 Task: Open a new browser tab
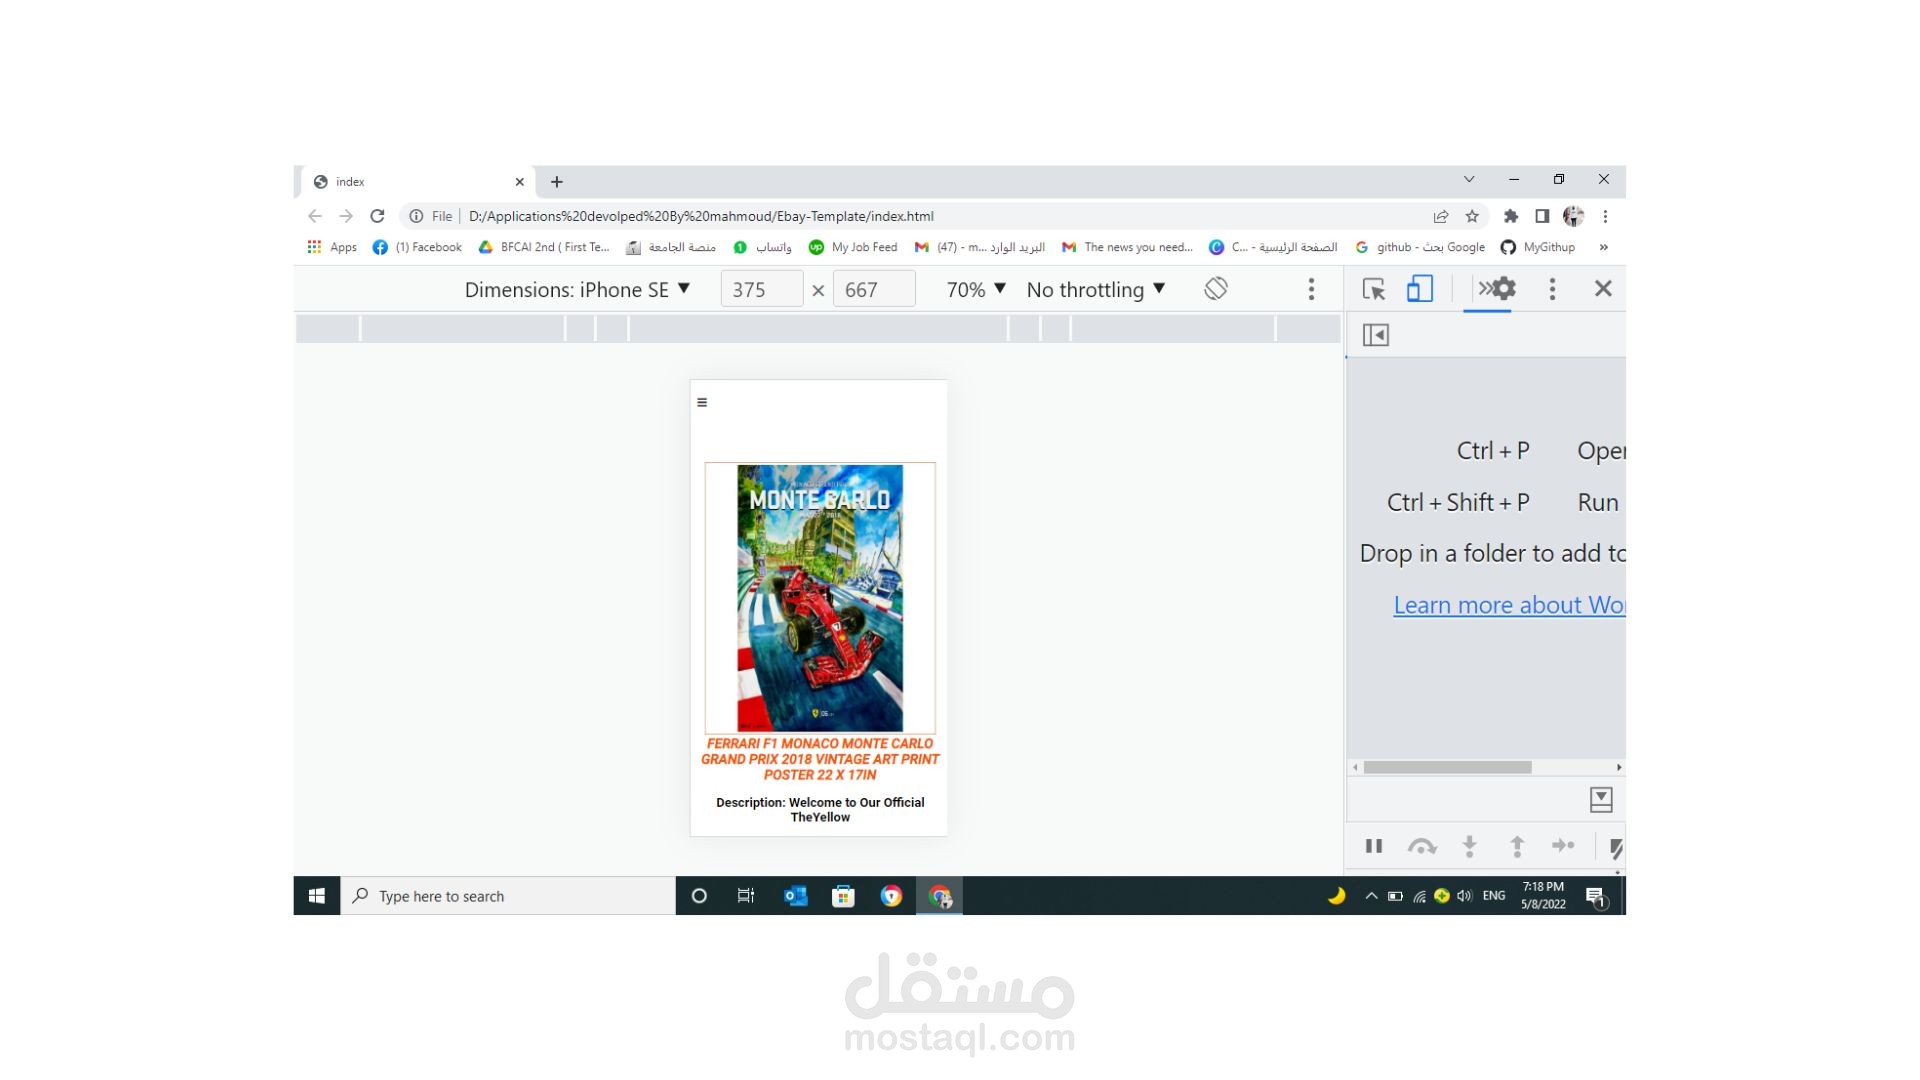click(557, 182)
